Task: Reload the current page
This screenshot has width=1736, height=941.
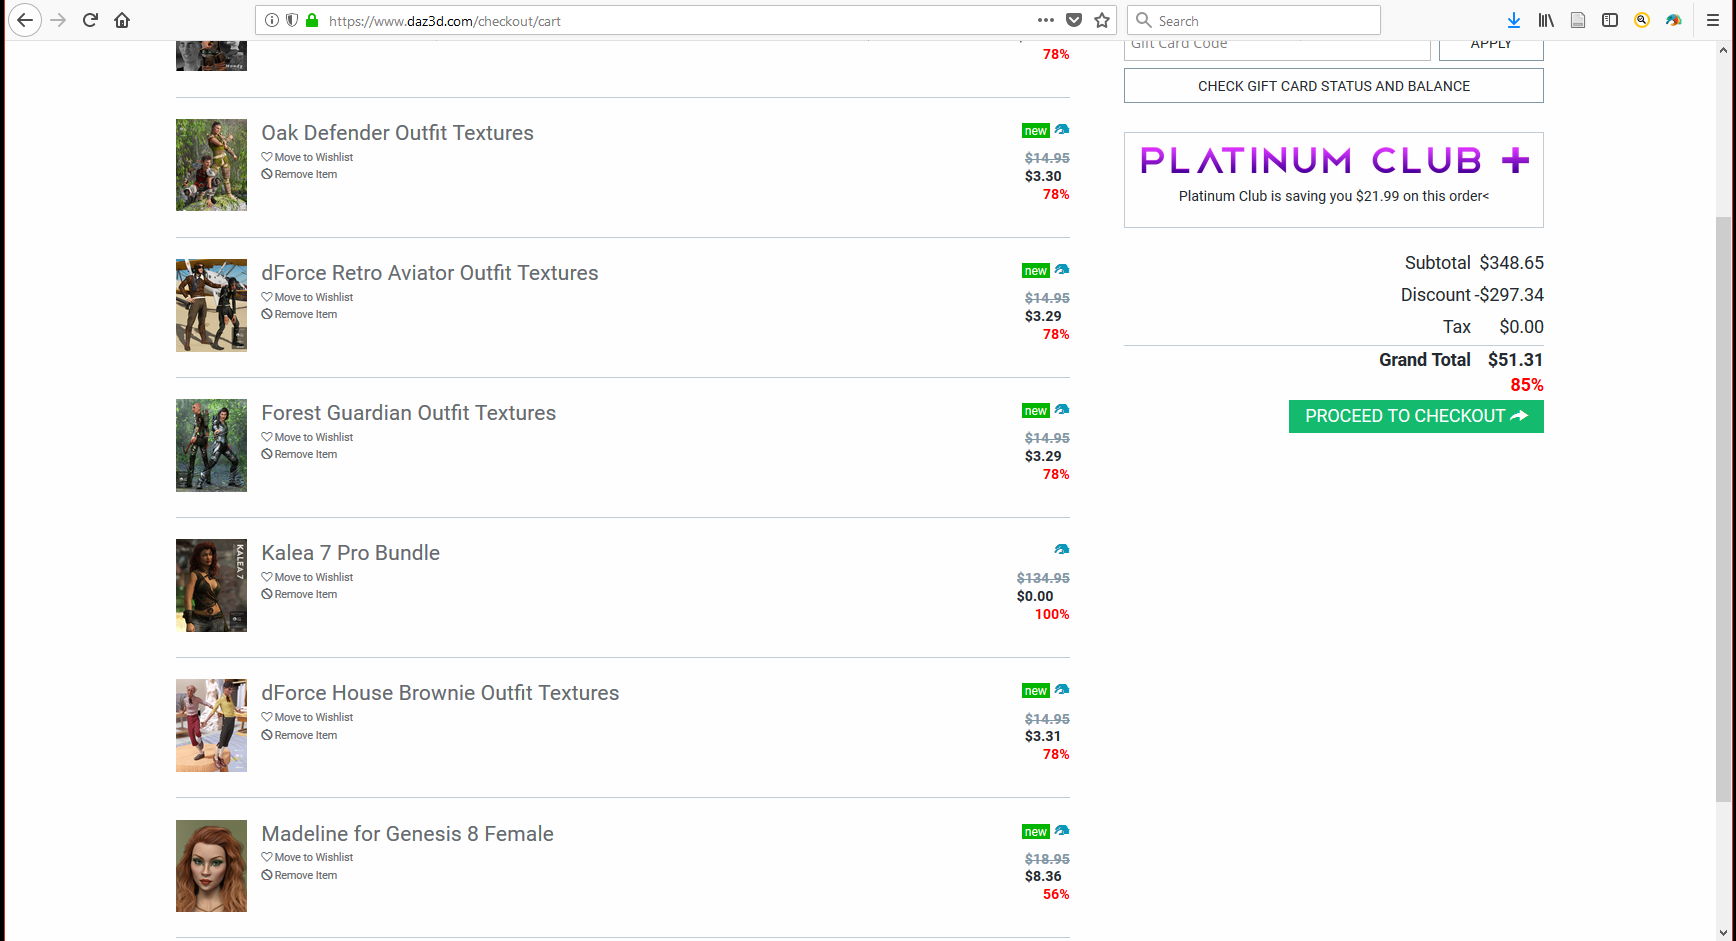Action: (90, 20)
